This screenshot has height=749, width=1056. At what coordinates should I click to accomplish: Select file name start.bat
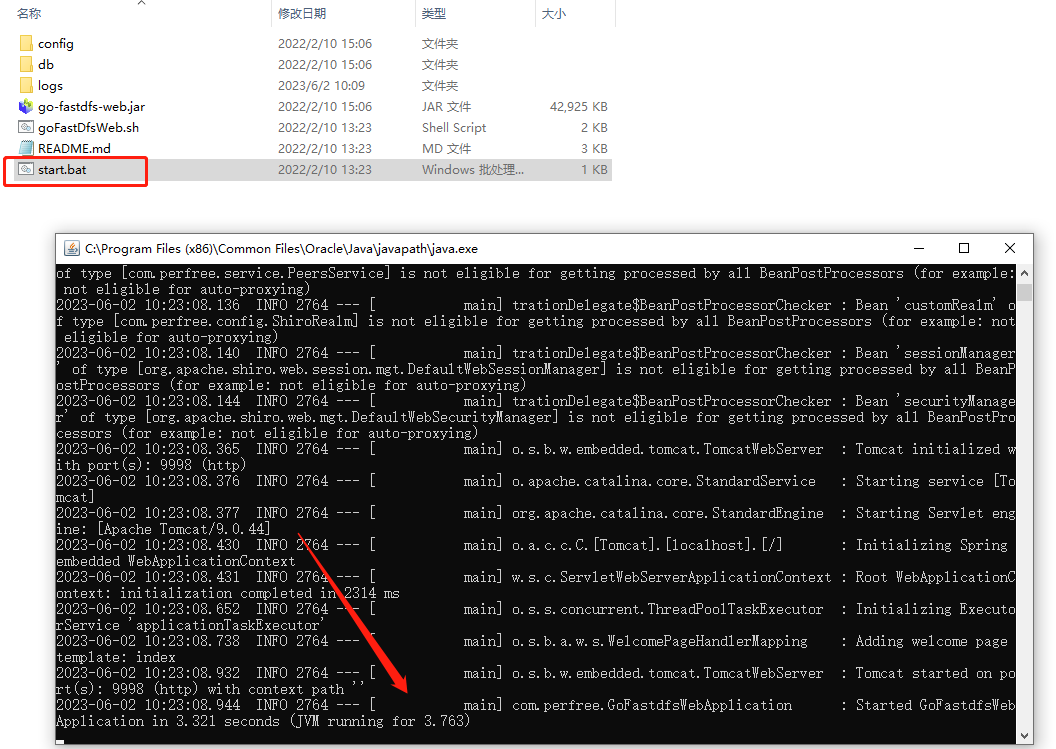[x=62, y=169]
